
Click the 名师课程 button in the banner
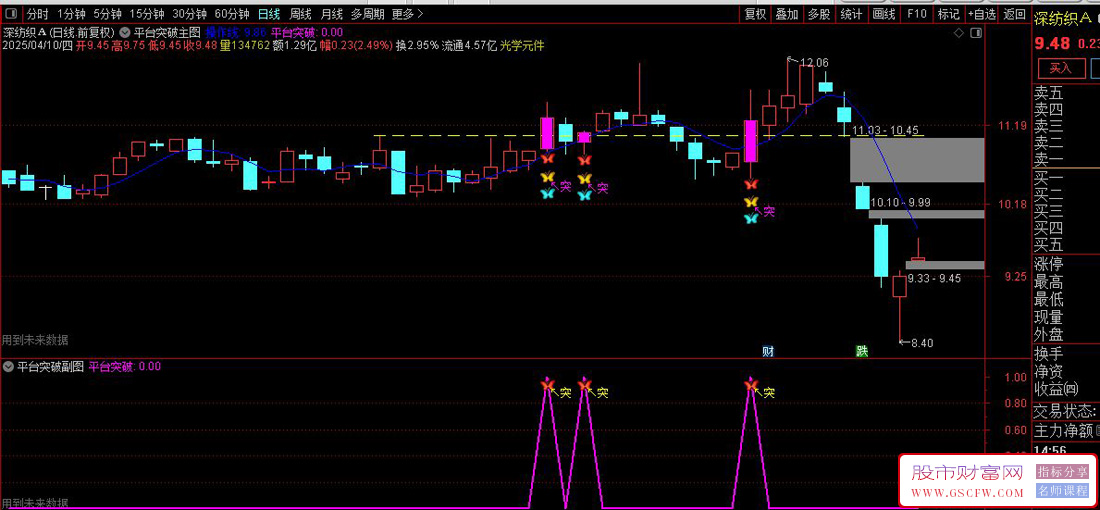coord(1061,490)
